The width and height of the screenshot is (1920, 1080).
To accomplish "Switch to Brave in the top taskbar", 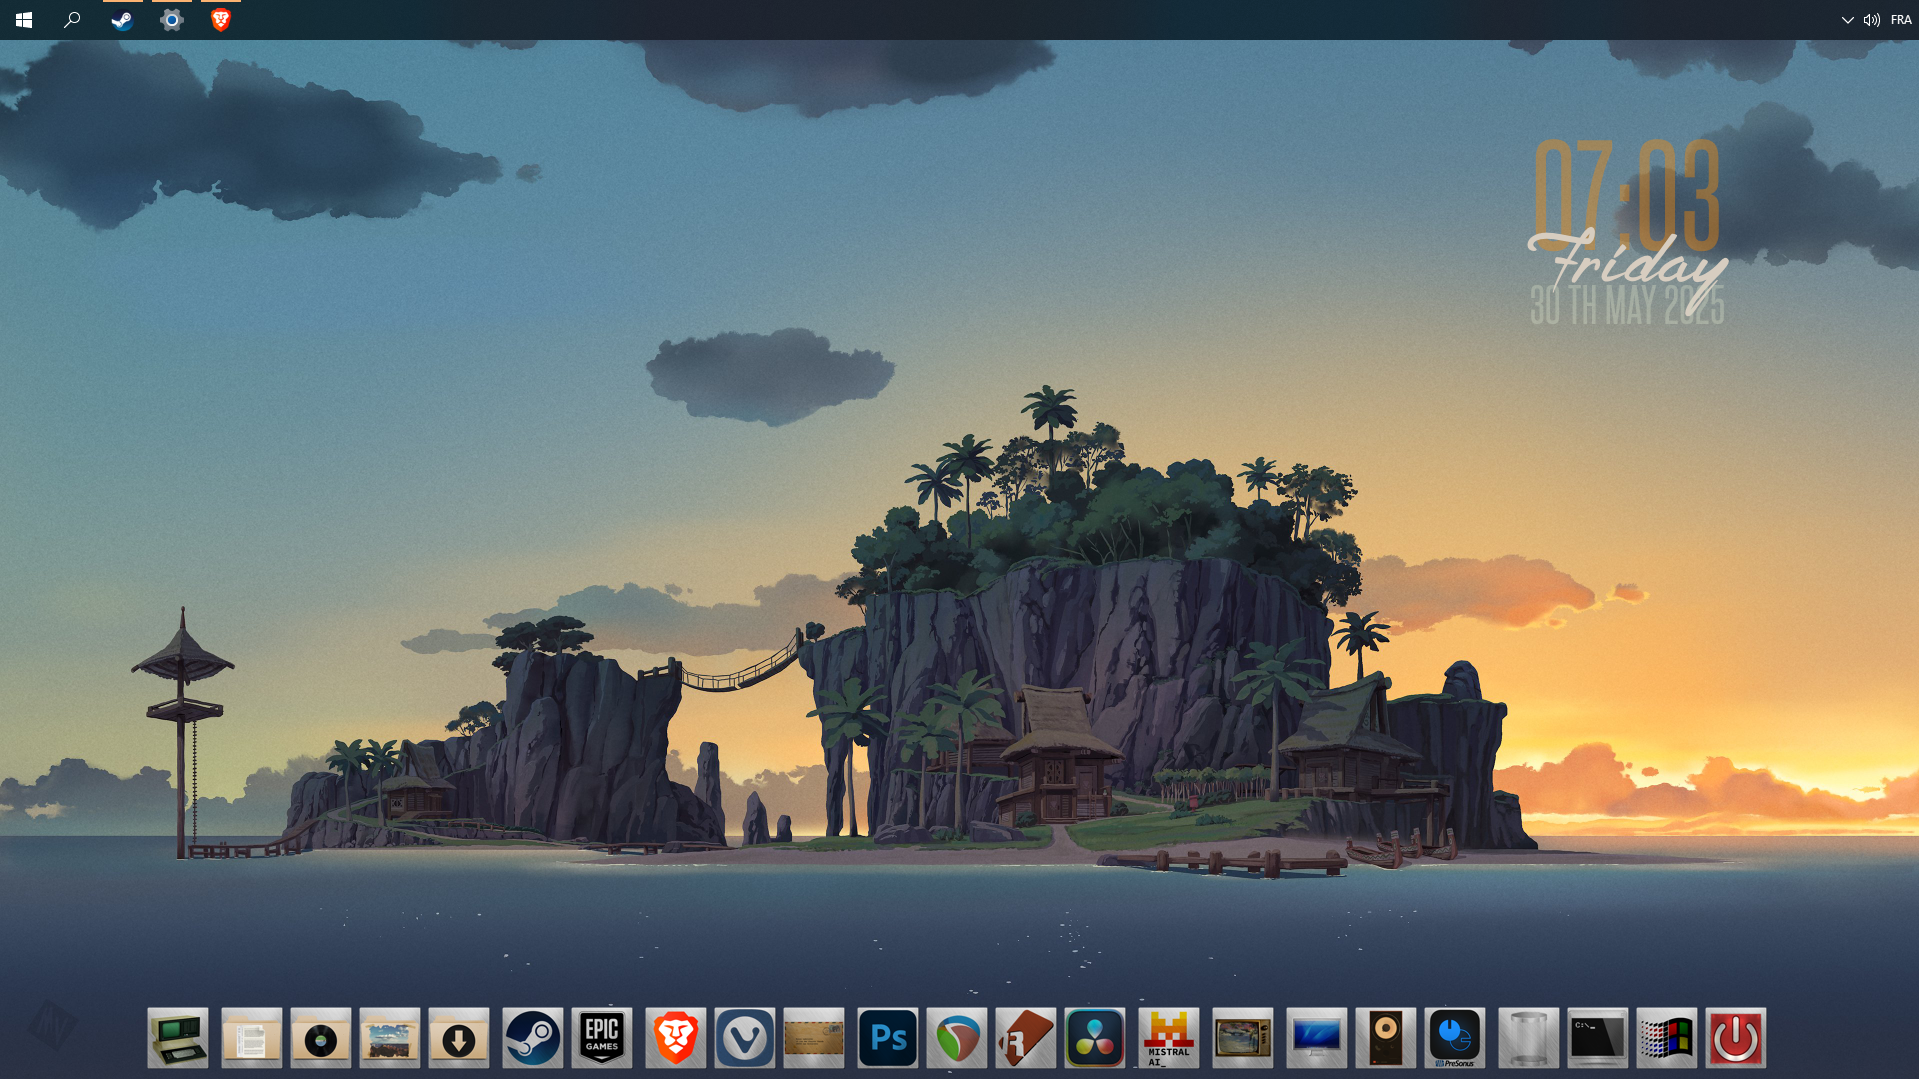I will coord(221,20).
